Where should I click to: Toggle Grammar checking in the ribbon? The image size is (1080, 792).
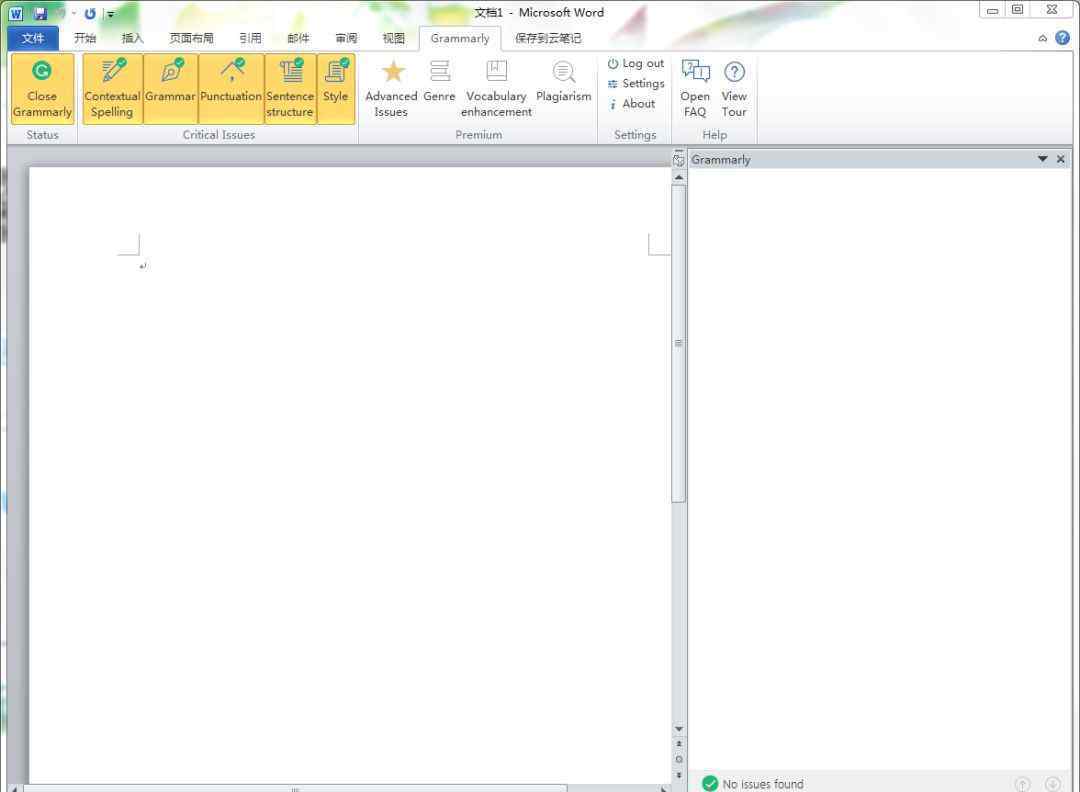click(170, 90)
